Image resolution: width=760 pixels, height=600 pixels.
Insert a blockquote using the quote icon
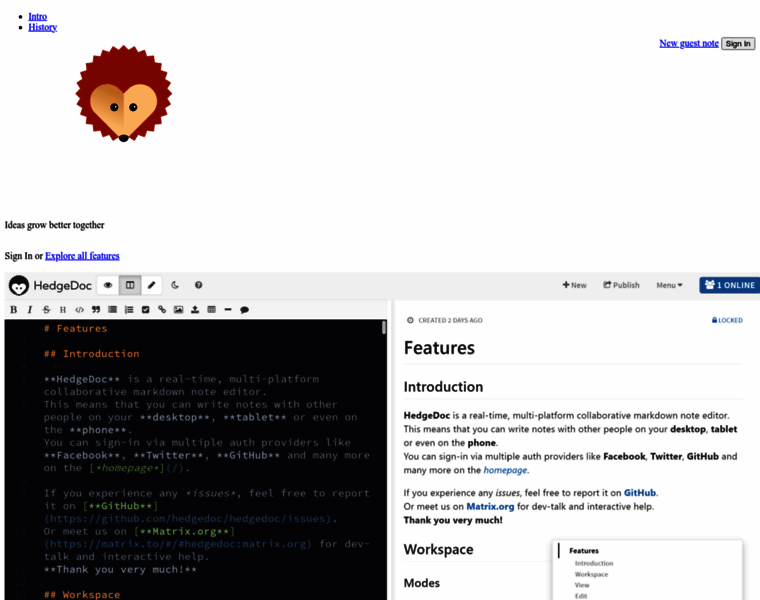point(96,310)
